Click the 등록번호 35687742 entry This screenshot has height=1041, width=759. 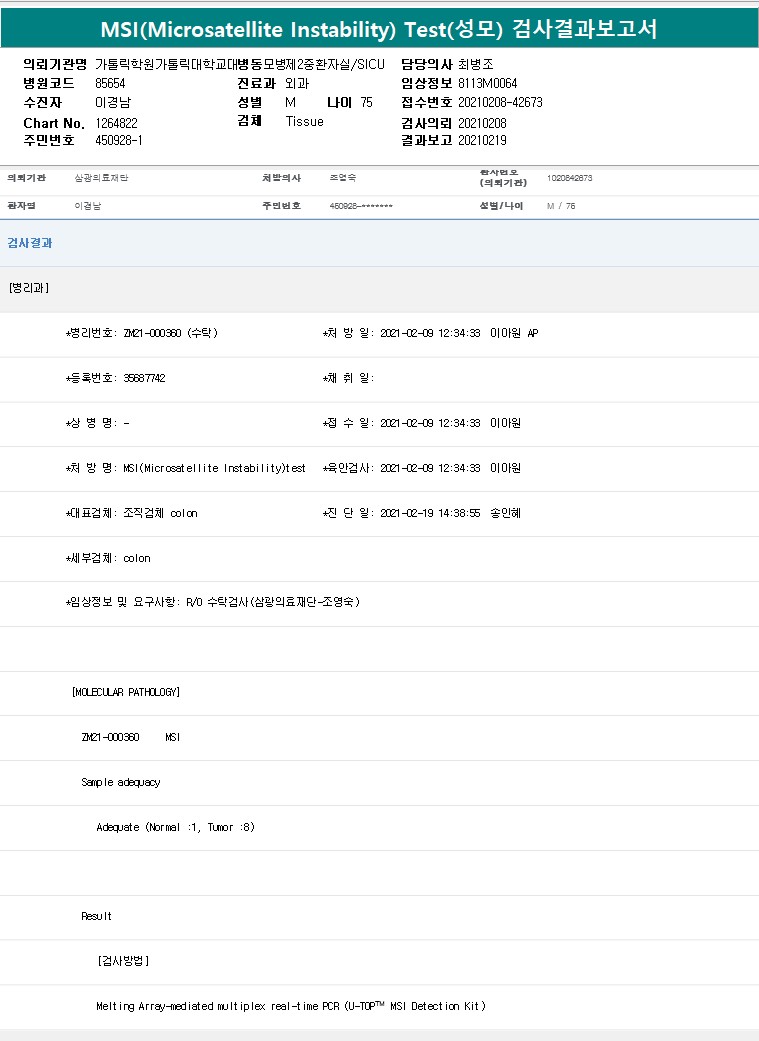coord(115,378)
